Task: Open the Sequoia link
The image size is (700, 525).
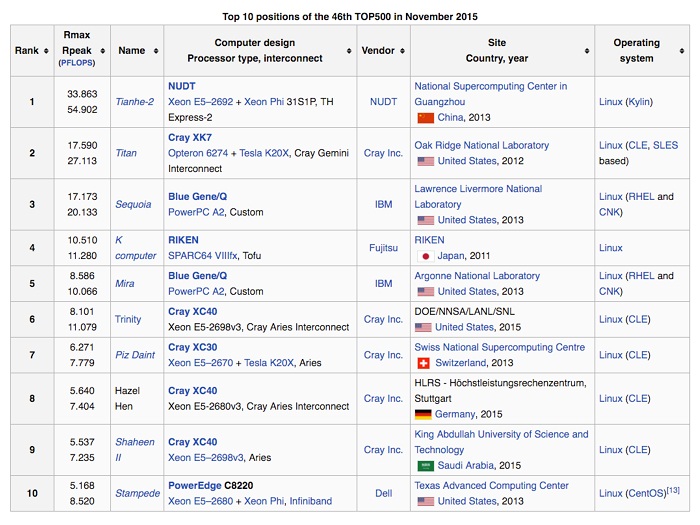Action: pos(133,204)
